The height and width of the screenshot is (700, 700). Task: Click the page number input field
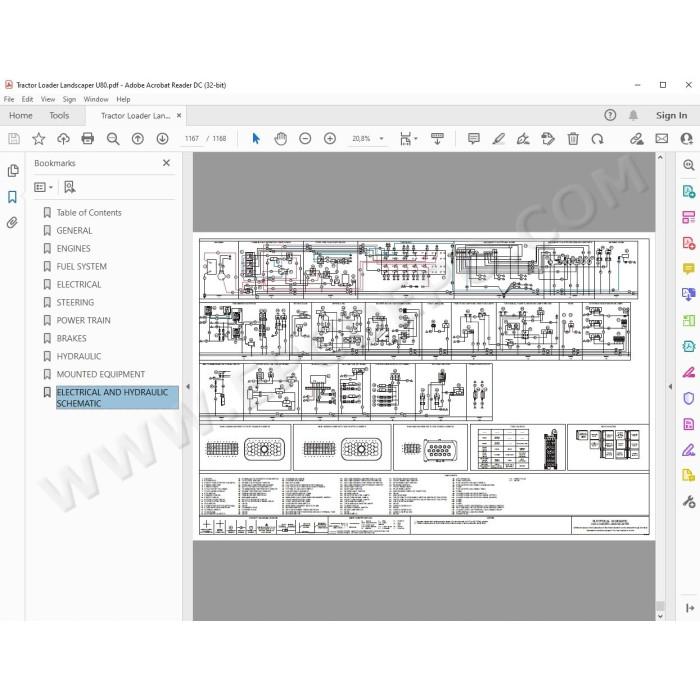(x=192, y=139)
